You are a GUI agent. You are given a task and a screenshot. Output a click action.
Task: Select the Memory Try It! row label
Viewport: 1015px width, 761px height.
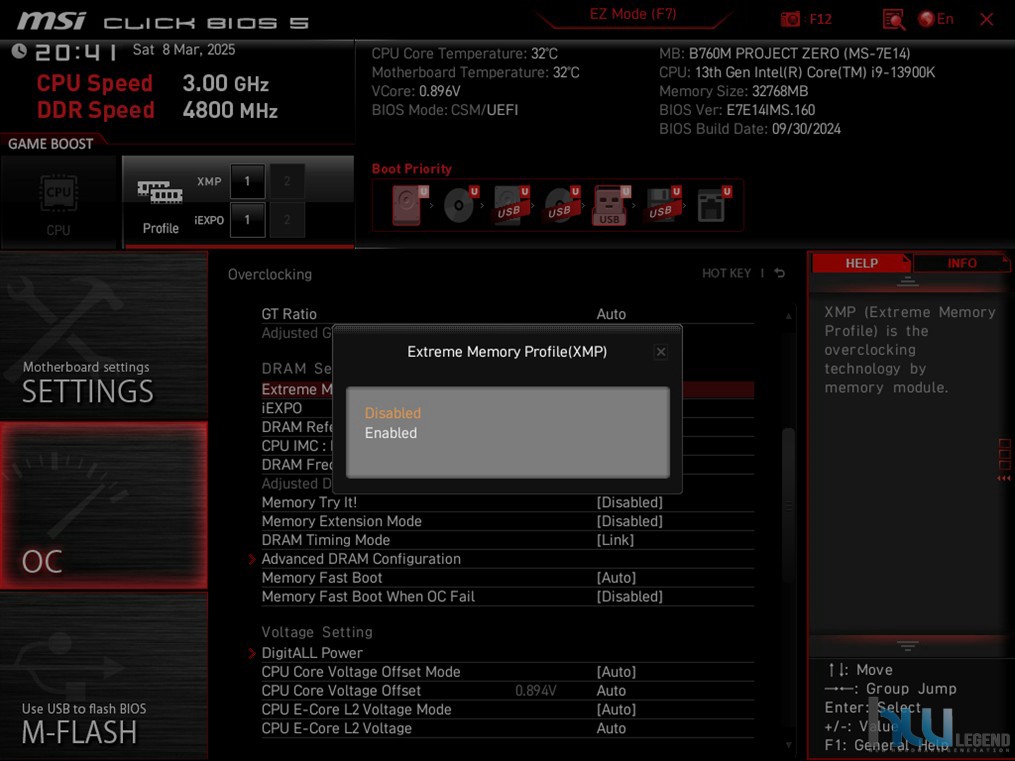[x=309, y=502]
